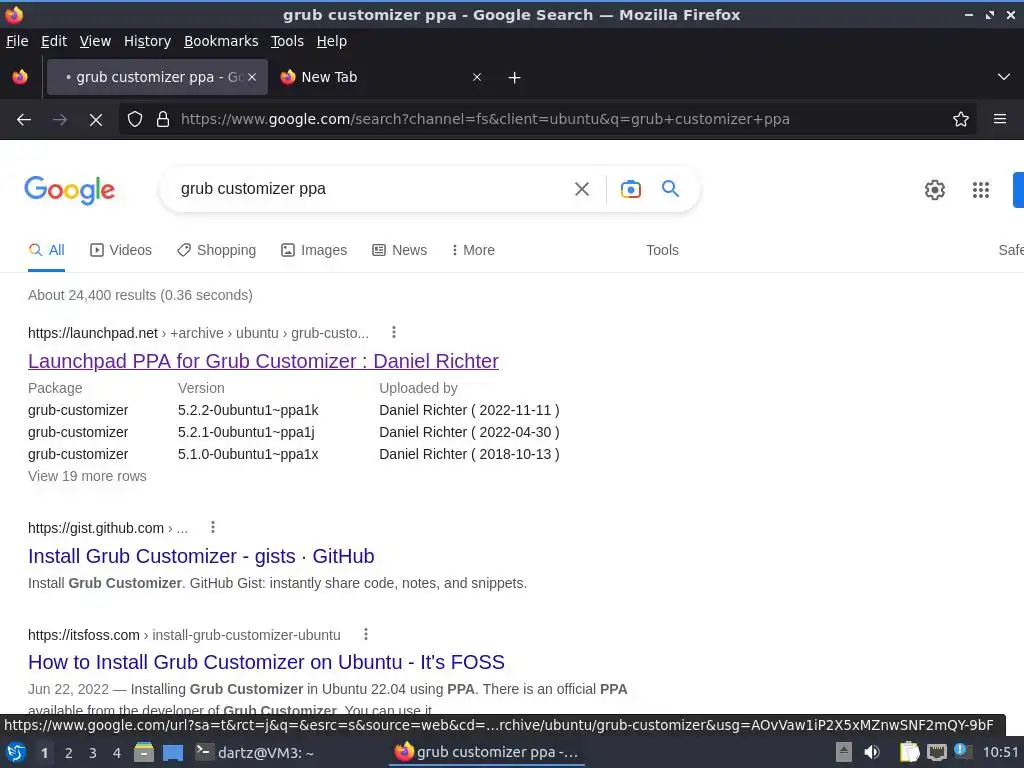Open the Help menu

point(332,41)
